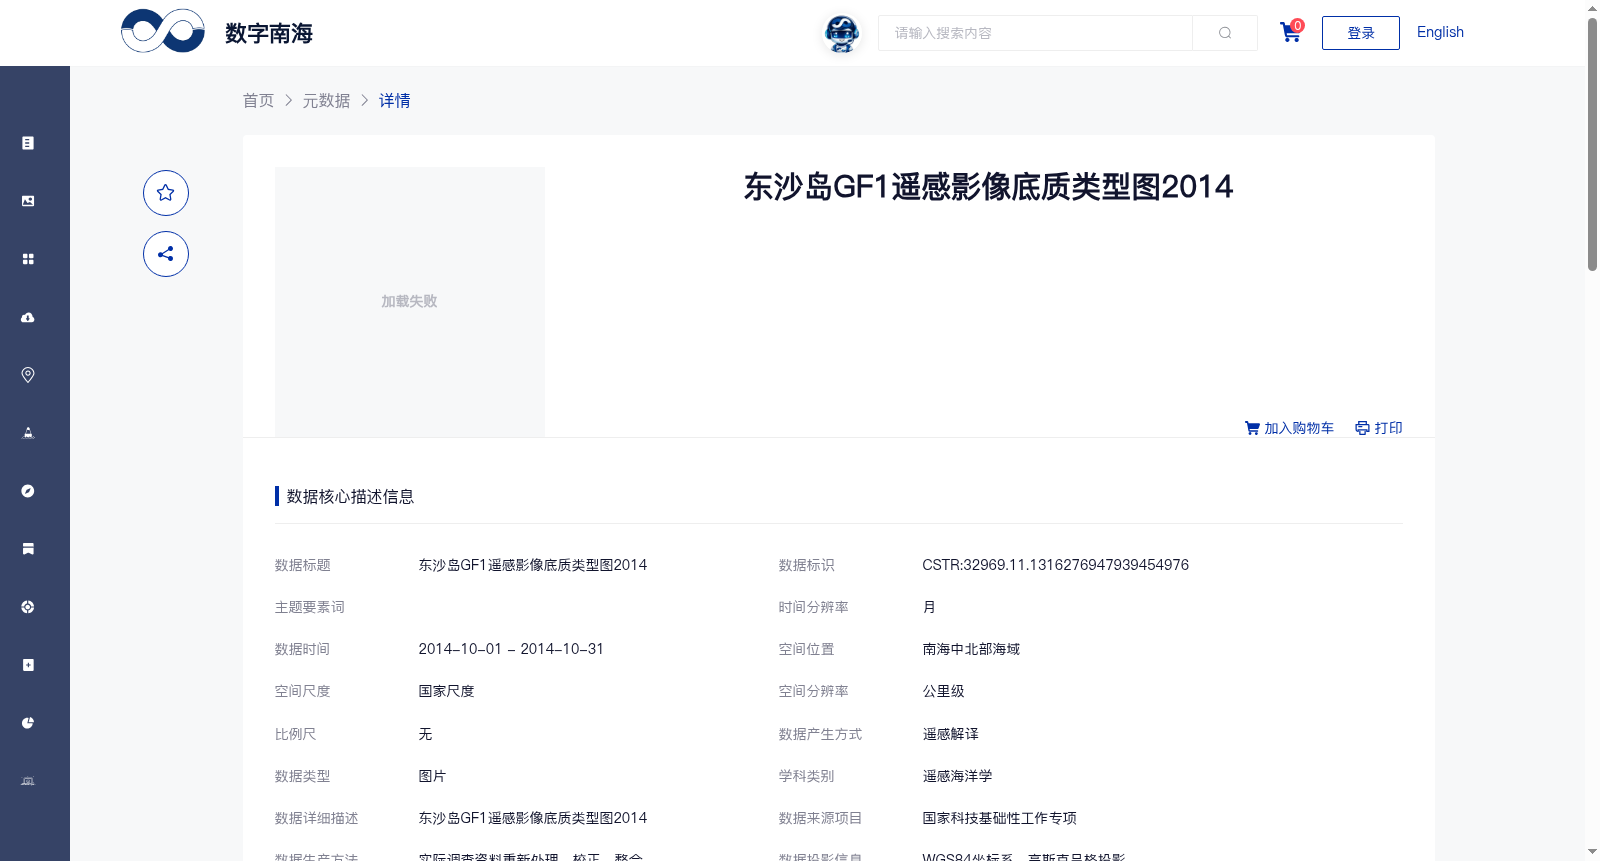Click 打印 print button
This screenshot has height=861, width=1600.
[1379, 428]
